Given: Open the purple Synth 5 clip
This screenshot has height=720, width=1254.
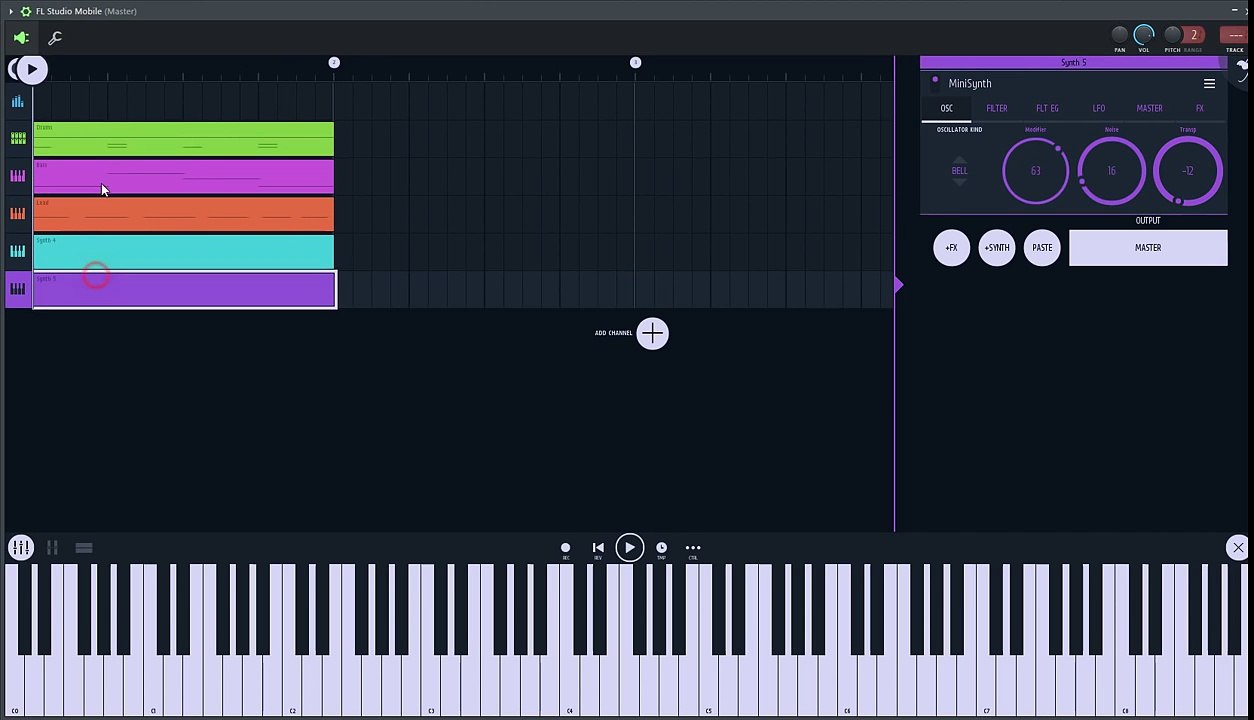Looking at the screenshot, I should [x=184, y=290].
